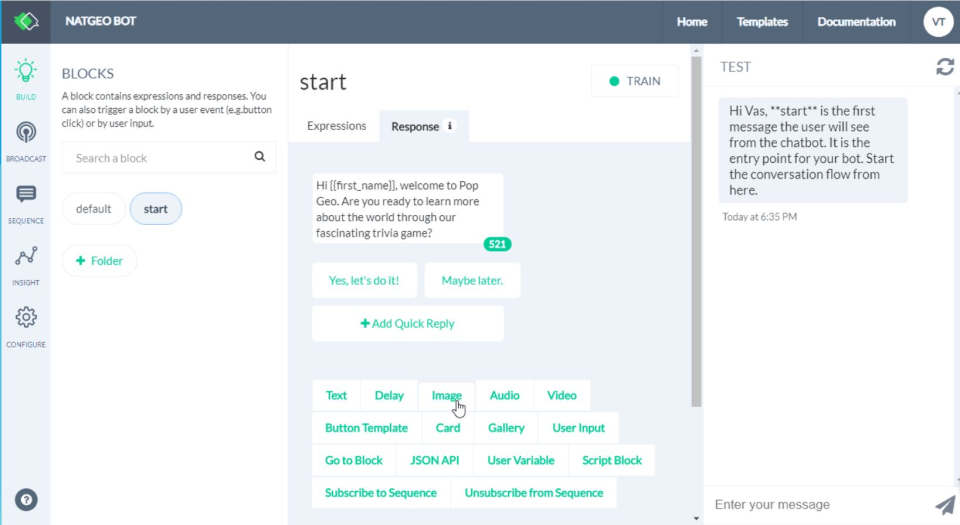
Task: Switch to the Expressions tab
Action: tap(336, 126)
